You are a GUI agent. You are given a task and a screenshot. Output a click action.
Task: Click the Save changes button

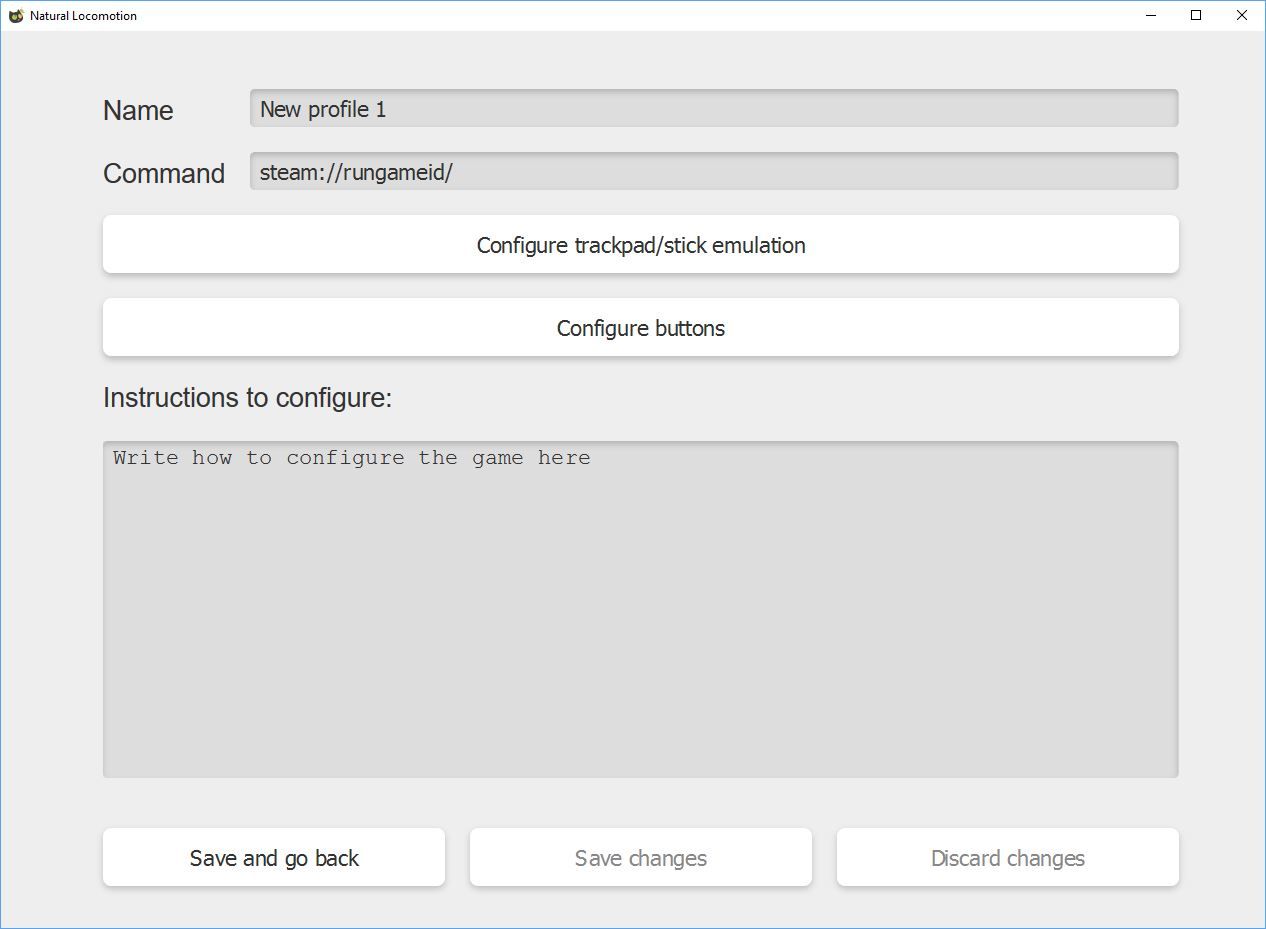[x=641, y=858]
